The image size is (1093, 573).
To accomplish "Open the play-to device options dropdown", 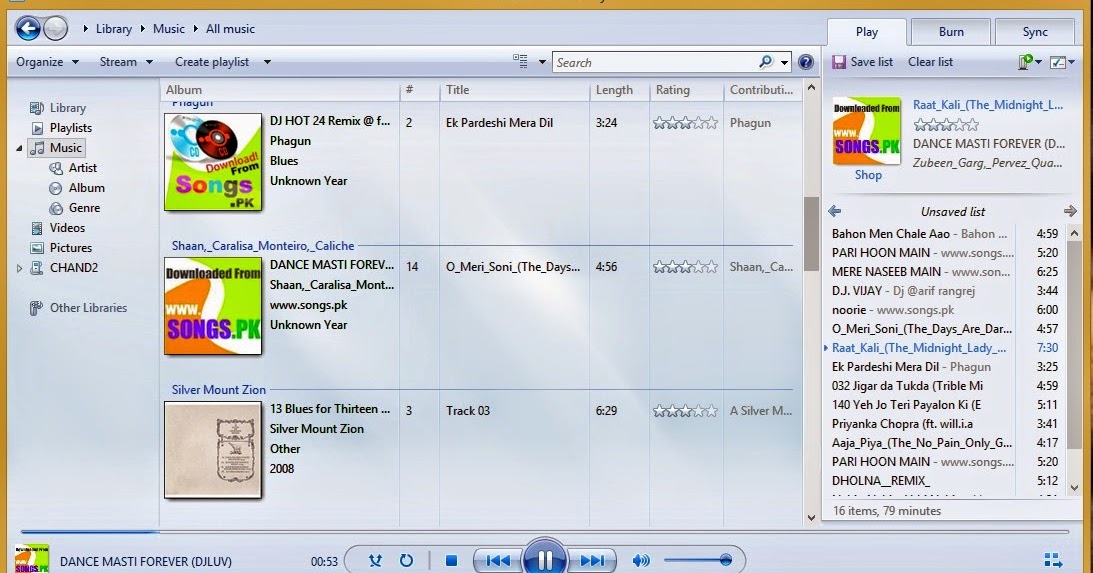I will (x=1030, y=62).
